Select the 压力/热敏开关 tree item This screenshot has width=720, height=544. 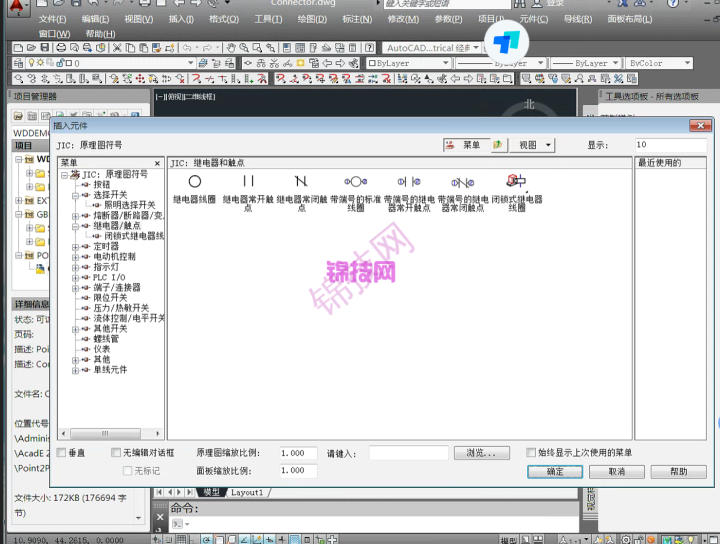click(x=121, y=308)
